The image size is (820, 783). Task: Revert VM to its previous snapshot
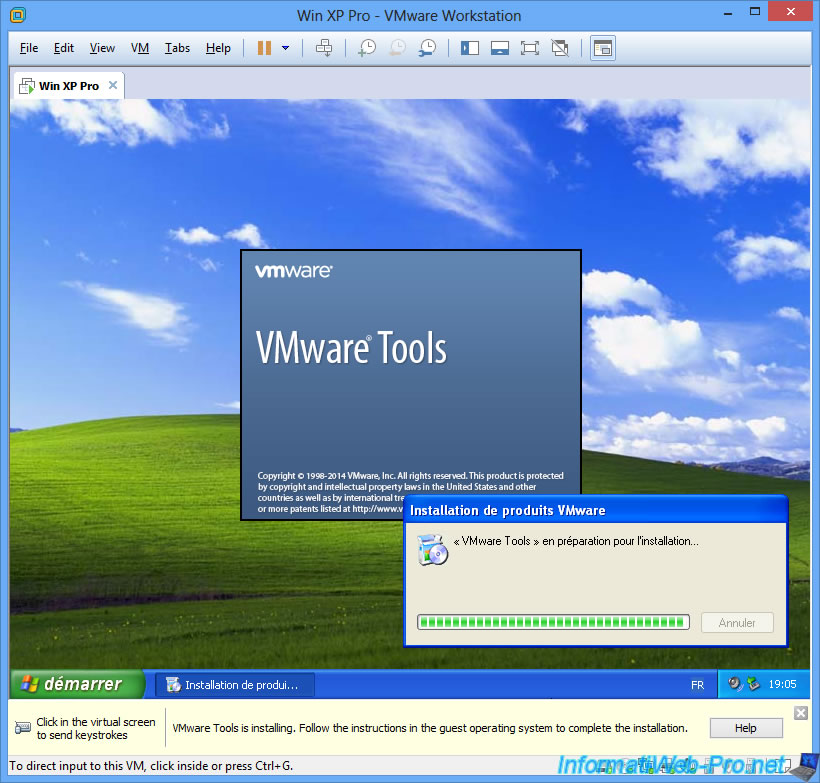point(397,48)
